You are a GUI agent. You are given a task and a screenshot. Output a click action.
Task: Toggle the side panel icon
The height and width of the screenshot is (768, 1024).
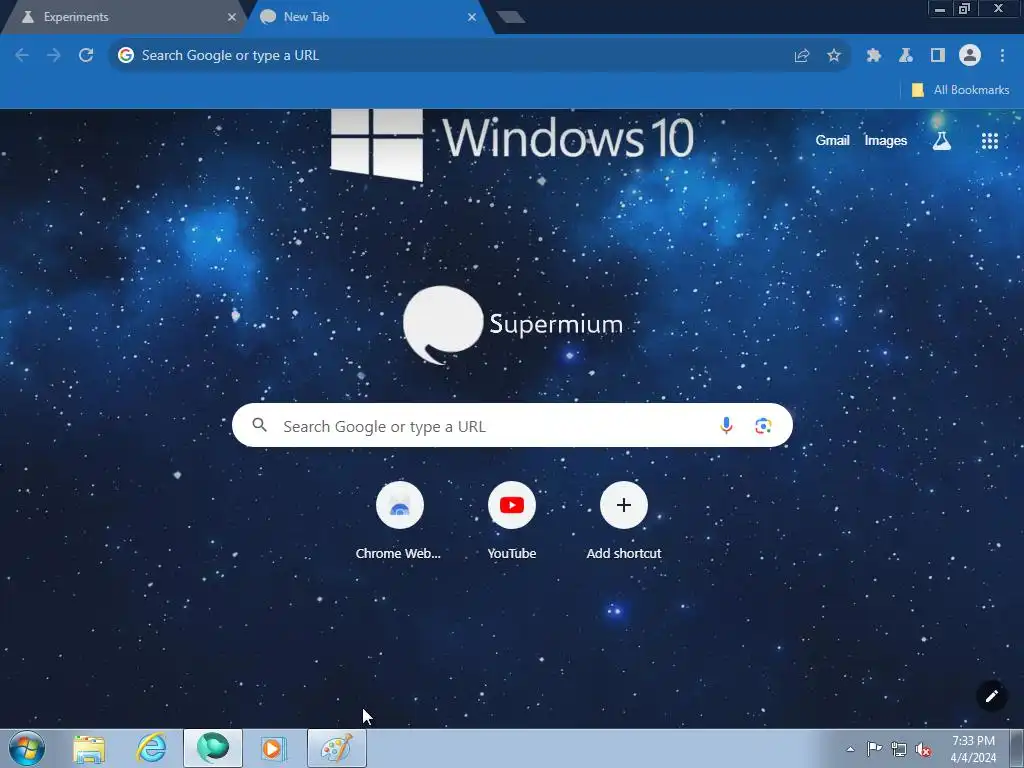pos(938,56)
